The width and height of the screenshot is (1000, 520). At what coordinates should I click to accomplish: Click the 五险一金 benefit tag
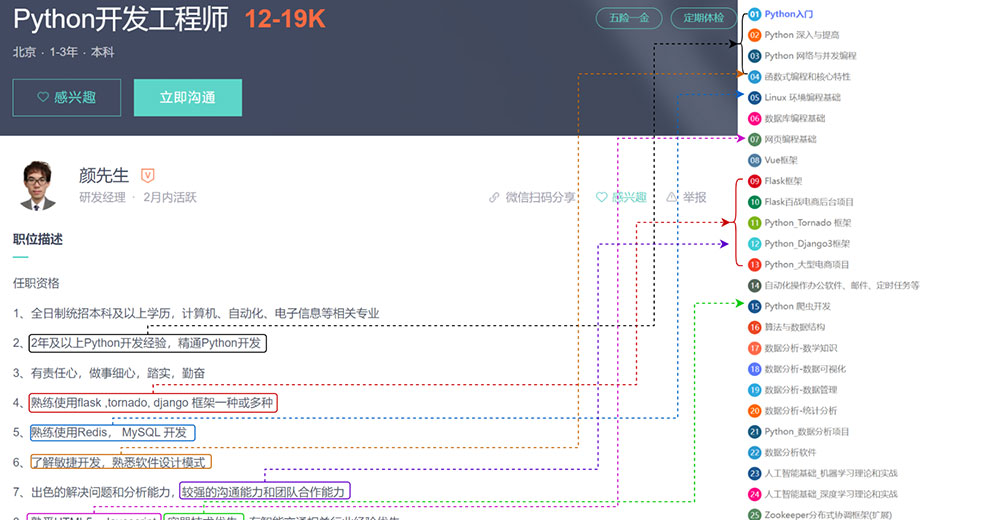click(x=628, y=18)
